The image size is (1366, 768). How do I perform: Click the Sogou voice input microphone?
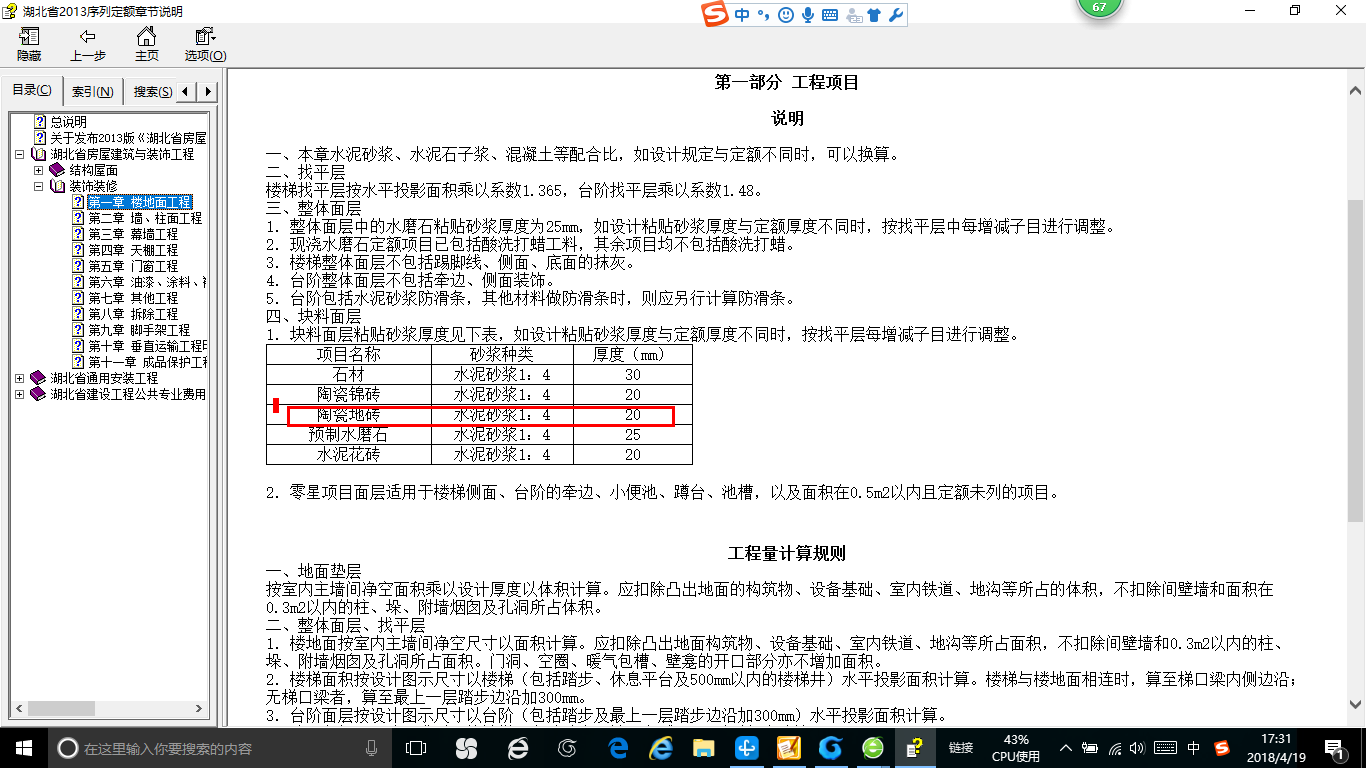[807, 15]
